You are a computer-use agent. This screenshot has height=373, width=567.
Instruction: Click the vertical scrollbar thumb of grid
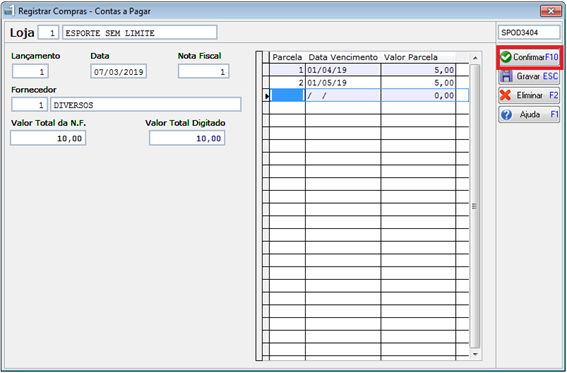pyautogui.click(x=475, y=206)
